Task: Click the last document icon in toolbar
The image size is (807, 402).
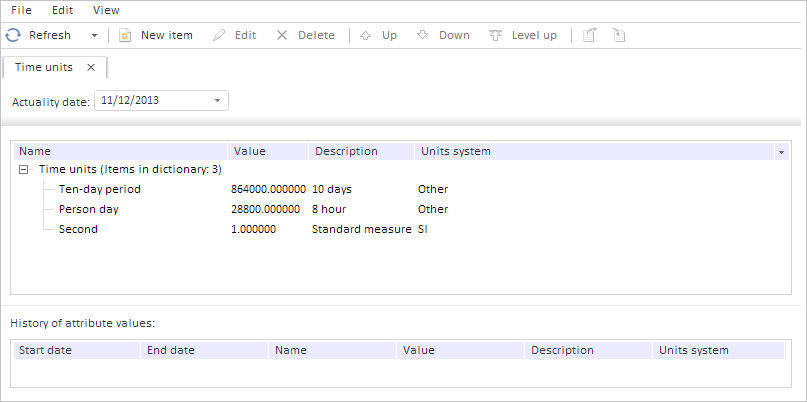Action: tap(619, 35)
